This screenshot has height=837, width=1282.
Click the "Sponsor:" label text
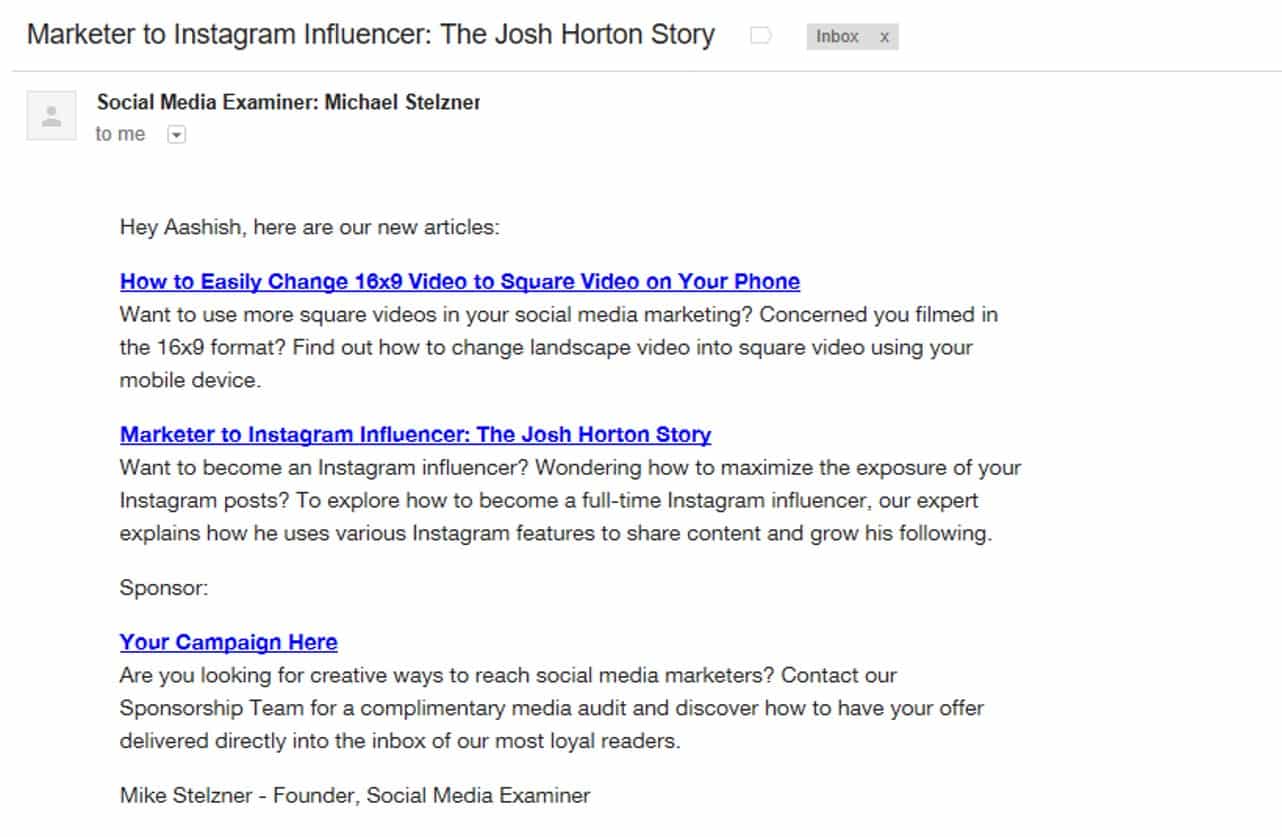click(164, 588)
